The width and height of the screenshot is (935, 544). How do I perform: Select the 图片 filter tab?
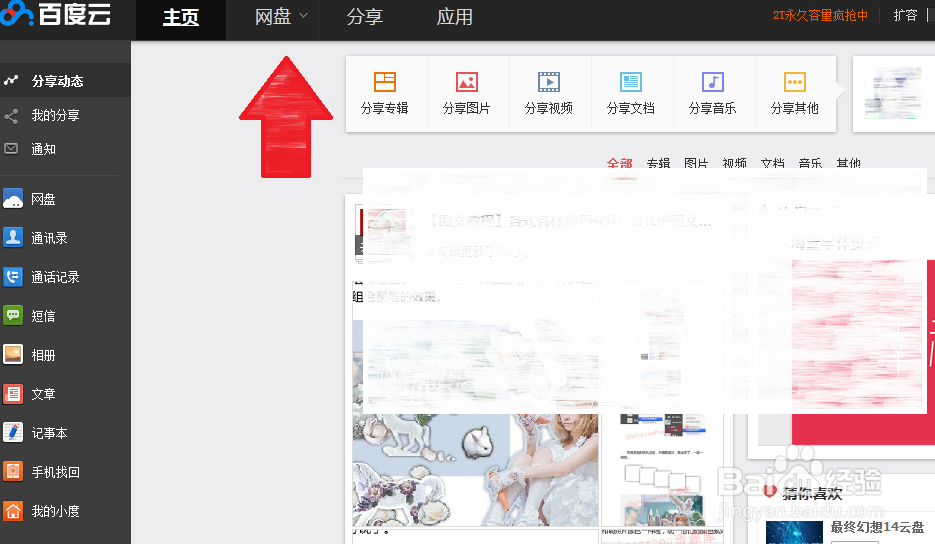[x=696, y=163]
